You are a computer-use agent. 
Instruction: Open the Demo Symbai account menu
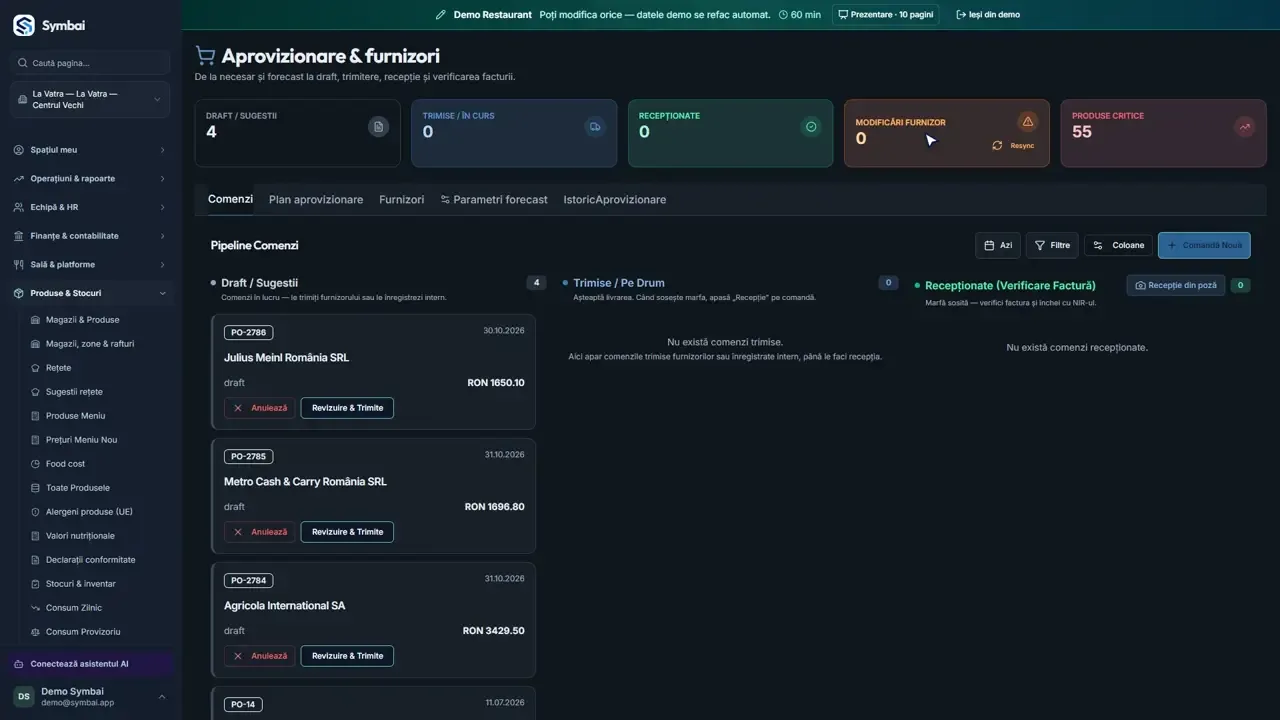(90, 697)
